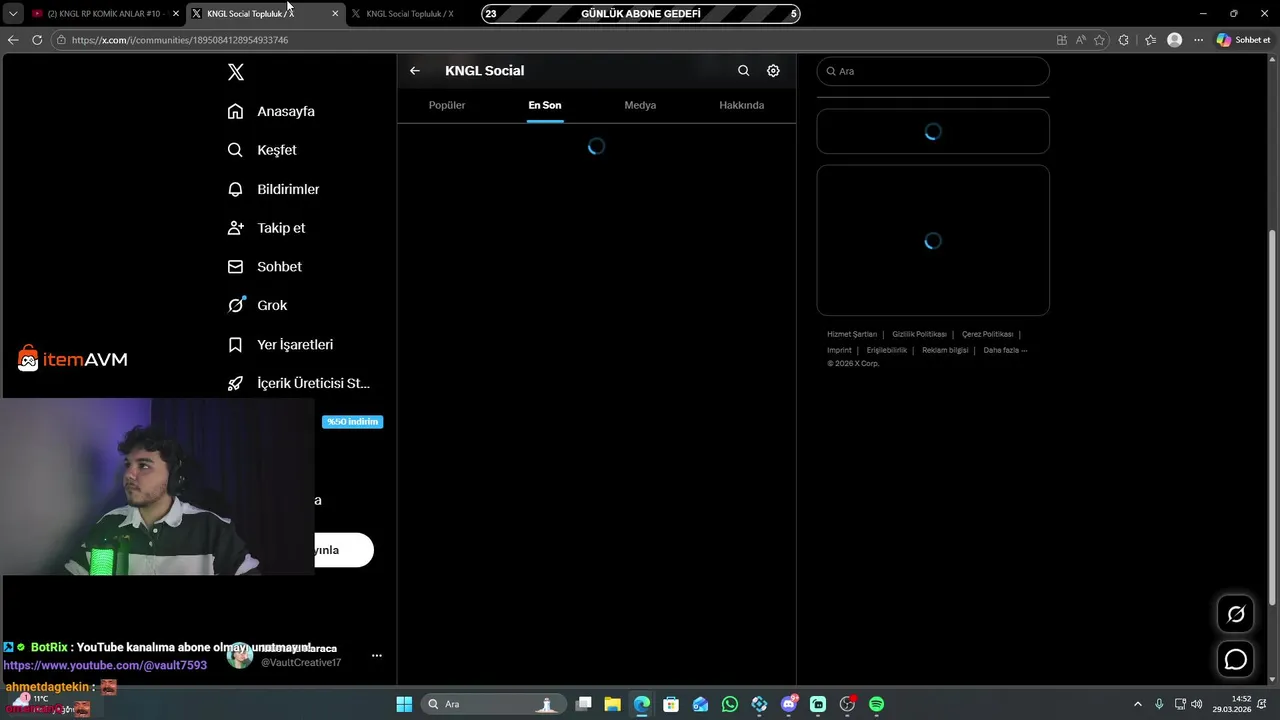The height and width of the screenshot is (720, 1280).
Task: Open browser Settings and more menu
Action: pos(1198,40)
